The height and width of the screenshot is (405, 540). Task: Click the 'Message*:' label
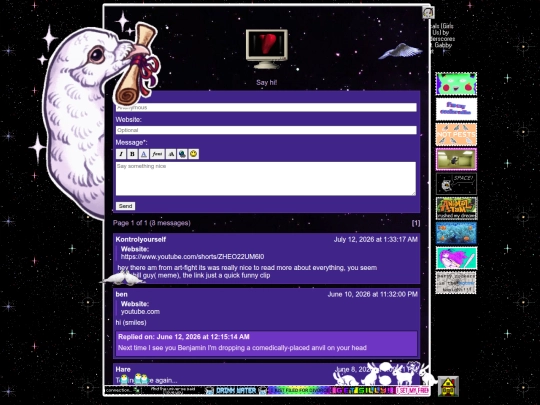click(x=131, y=142)
